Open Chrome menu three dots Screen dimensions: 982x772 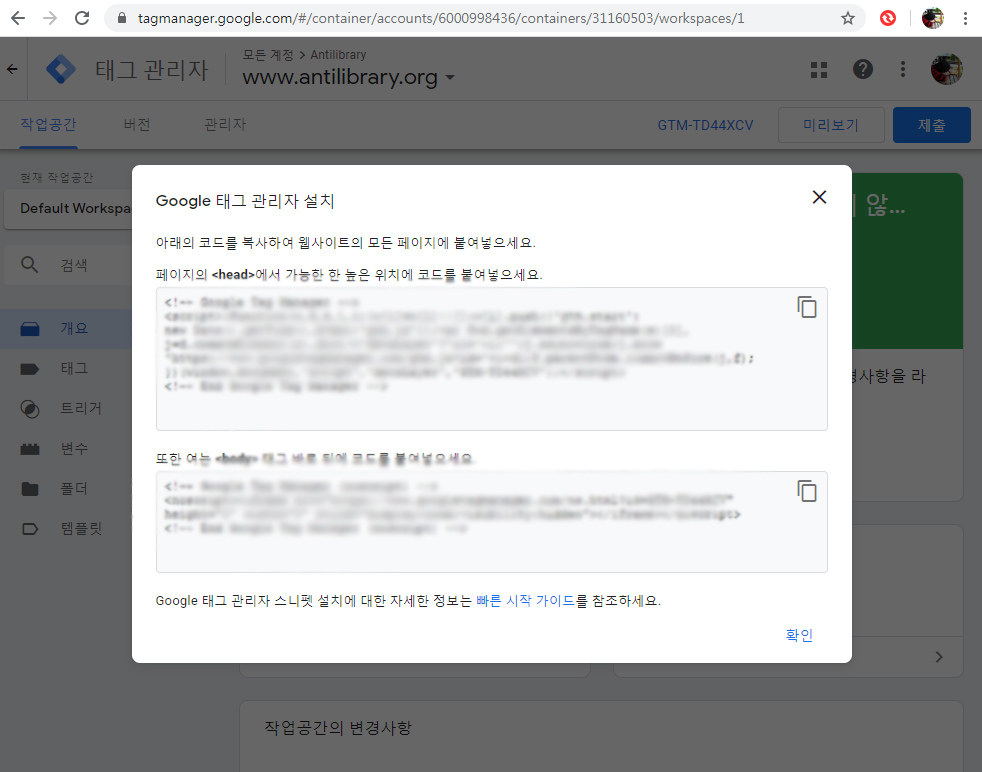tap(965, 18)
